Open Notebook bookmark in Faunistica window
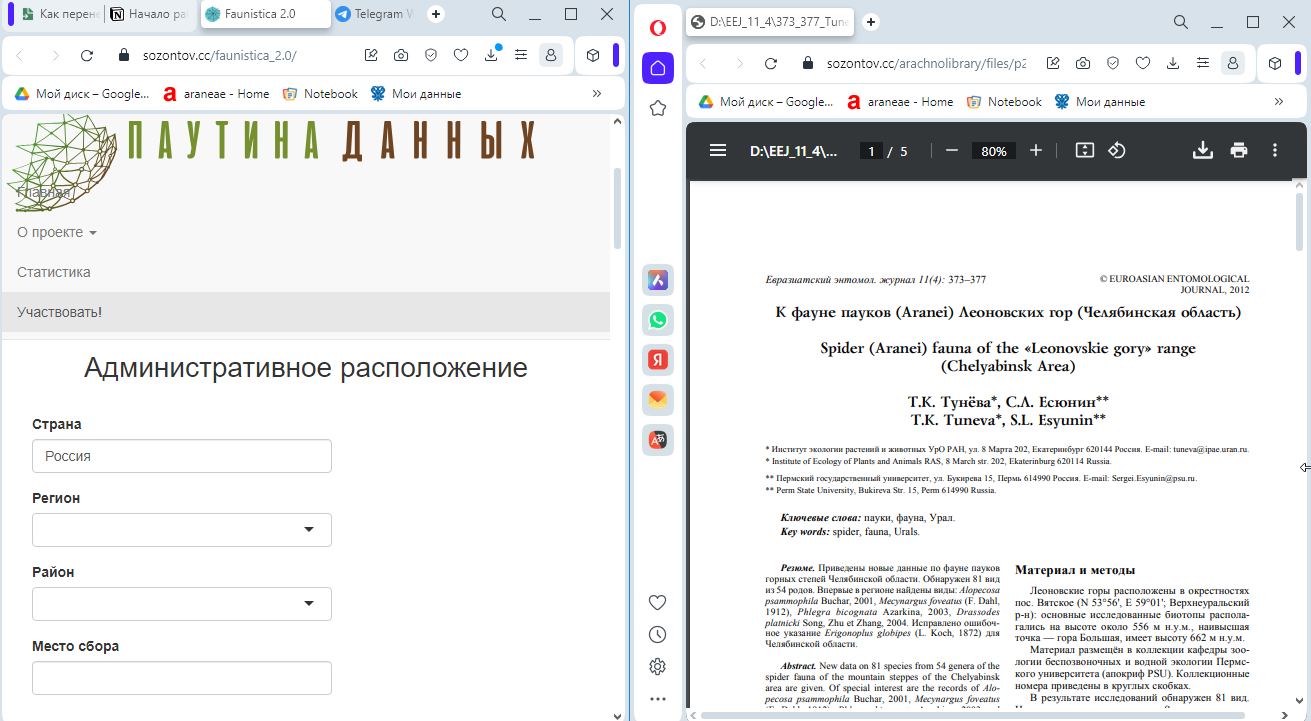 point(320,93)
